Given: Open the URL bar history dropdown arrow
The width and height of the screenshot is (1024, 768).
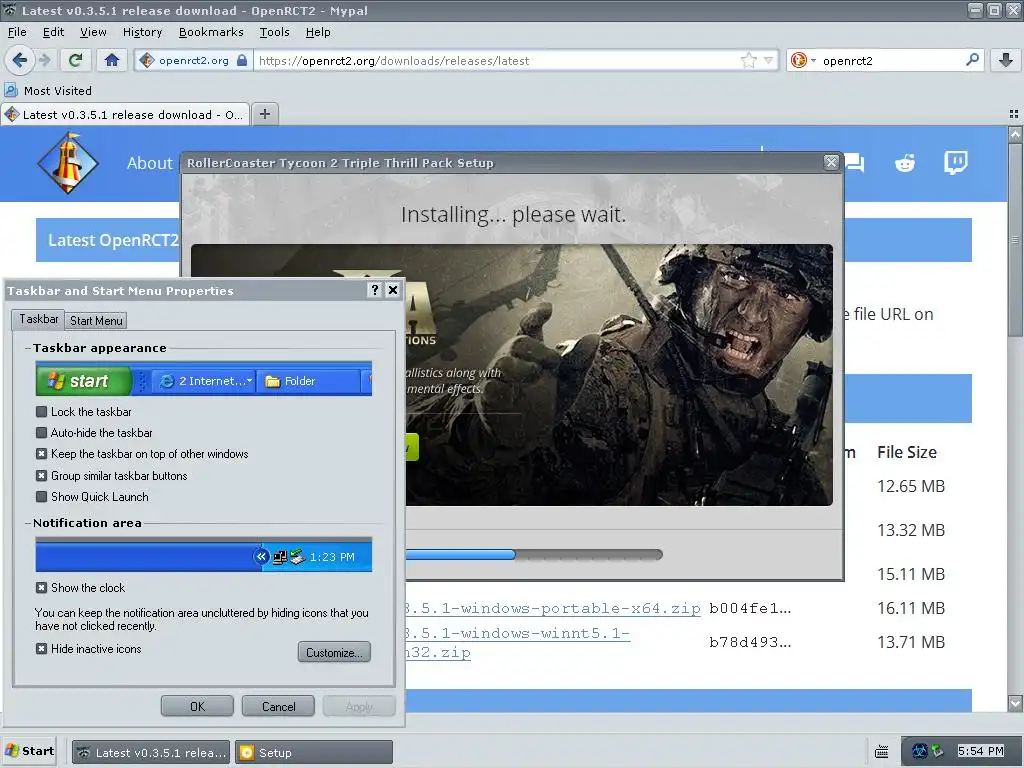Looking at the screenshot, I should pos(769,61).
